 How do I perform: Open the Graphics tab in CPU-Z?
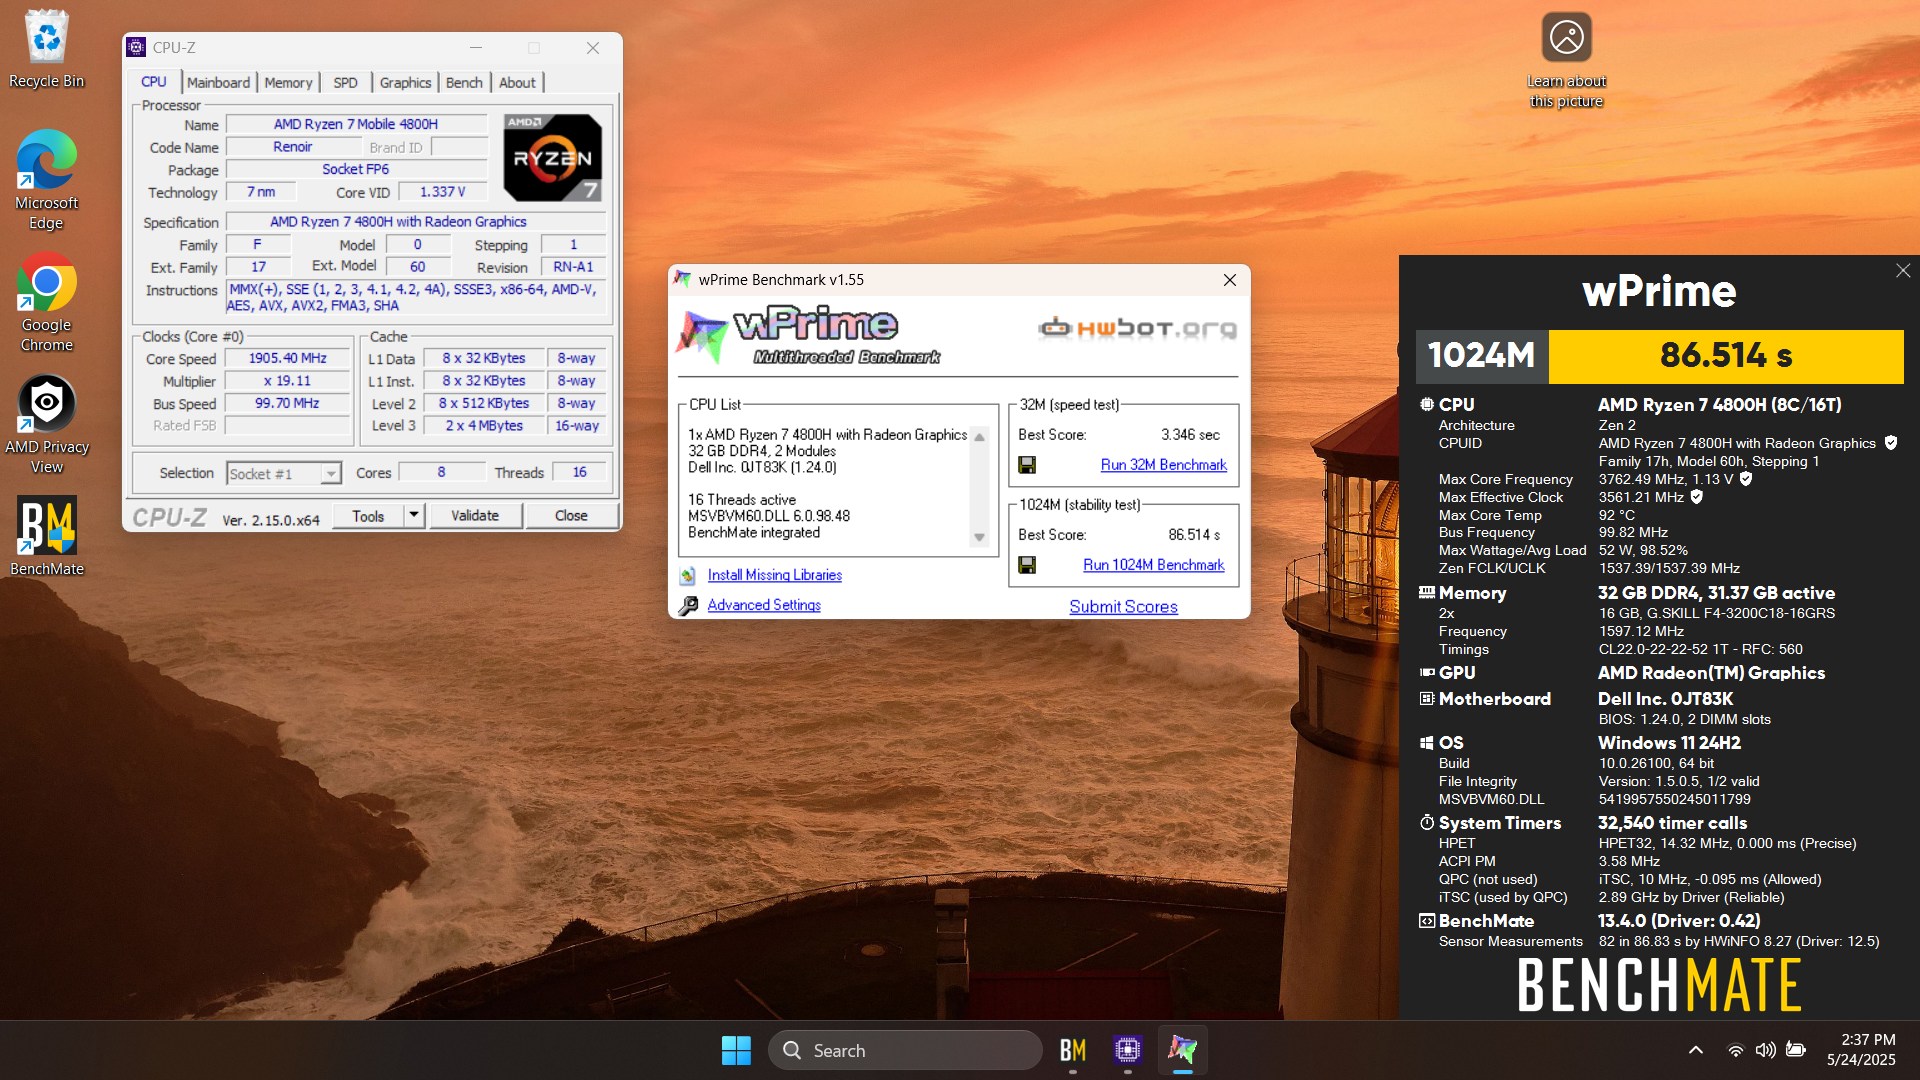(405, 83)
